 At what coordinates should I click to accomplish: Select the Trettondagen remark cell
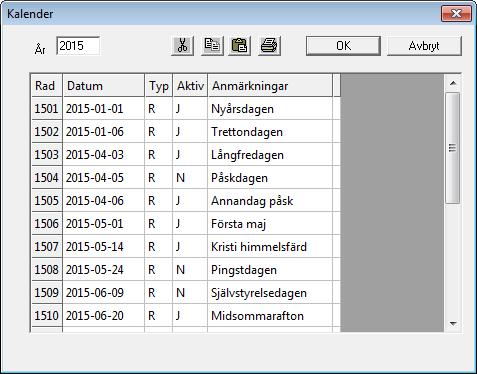pyautogui.click(x=270, y=132)
